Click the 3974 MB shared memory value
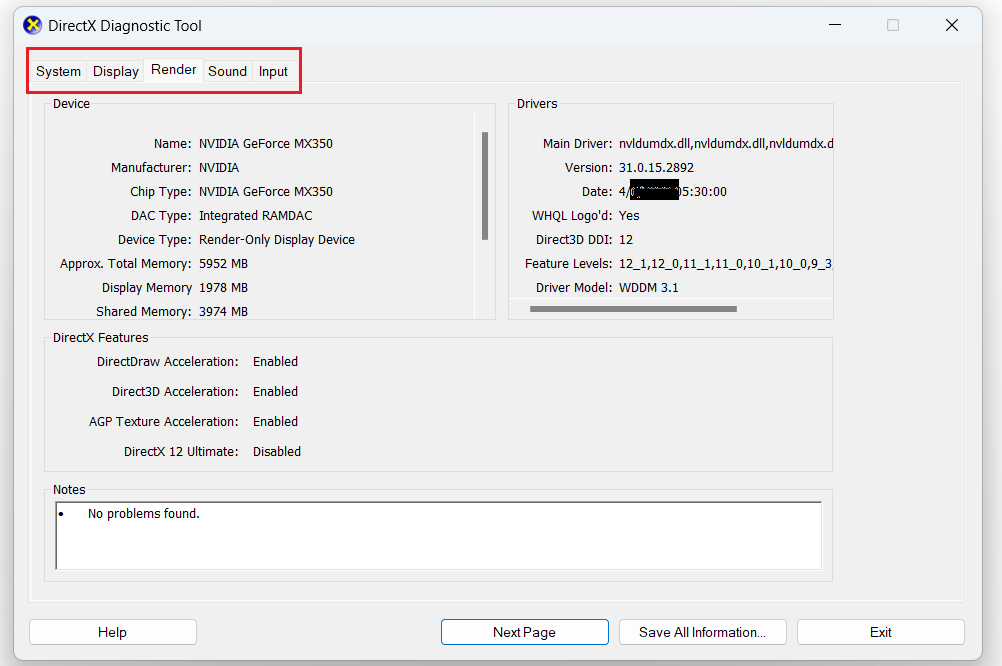The height and width of the screenshot is (666, 1002). pyautogui.click(x=223, y=311)
